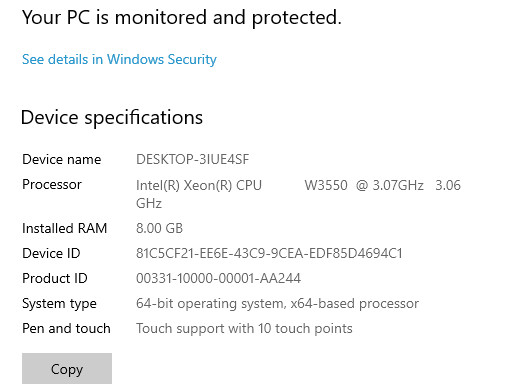Screen dimensions: 527x392
Task: Click the Device name label
Action: coord(62,159)
